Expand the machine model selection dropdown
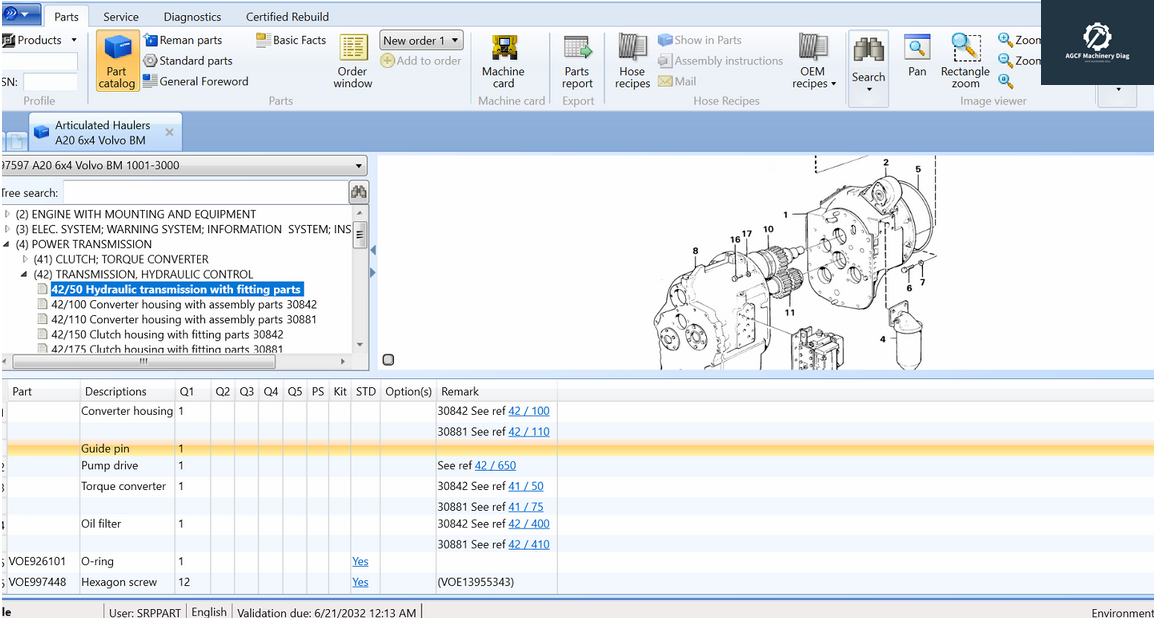 [x=359, y=166]
